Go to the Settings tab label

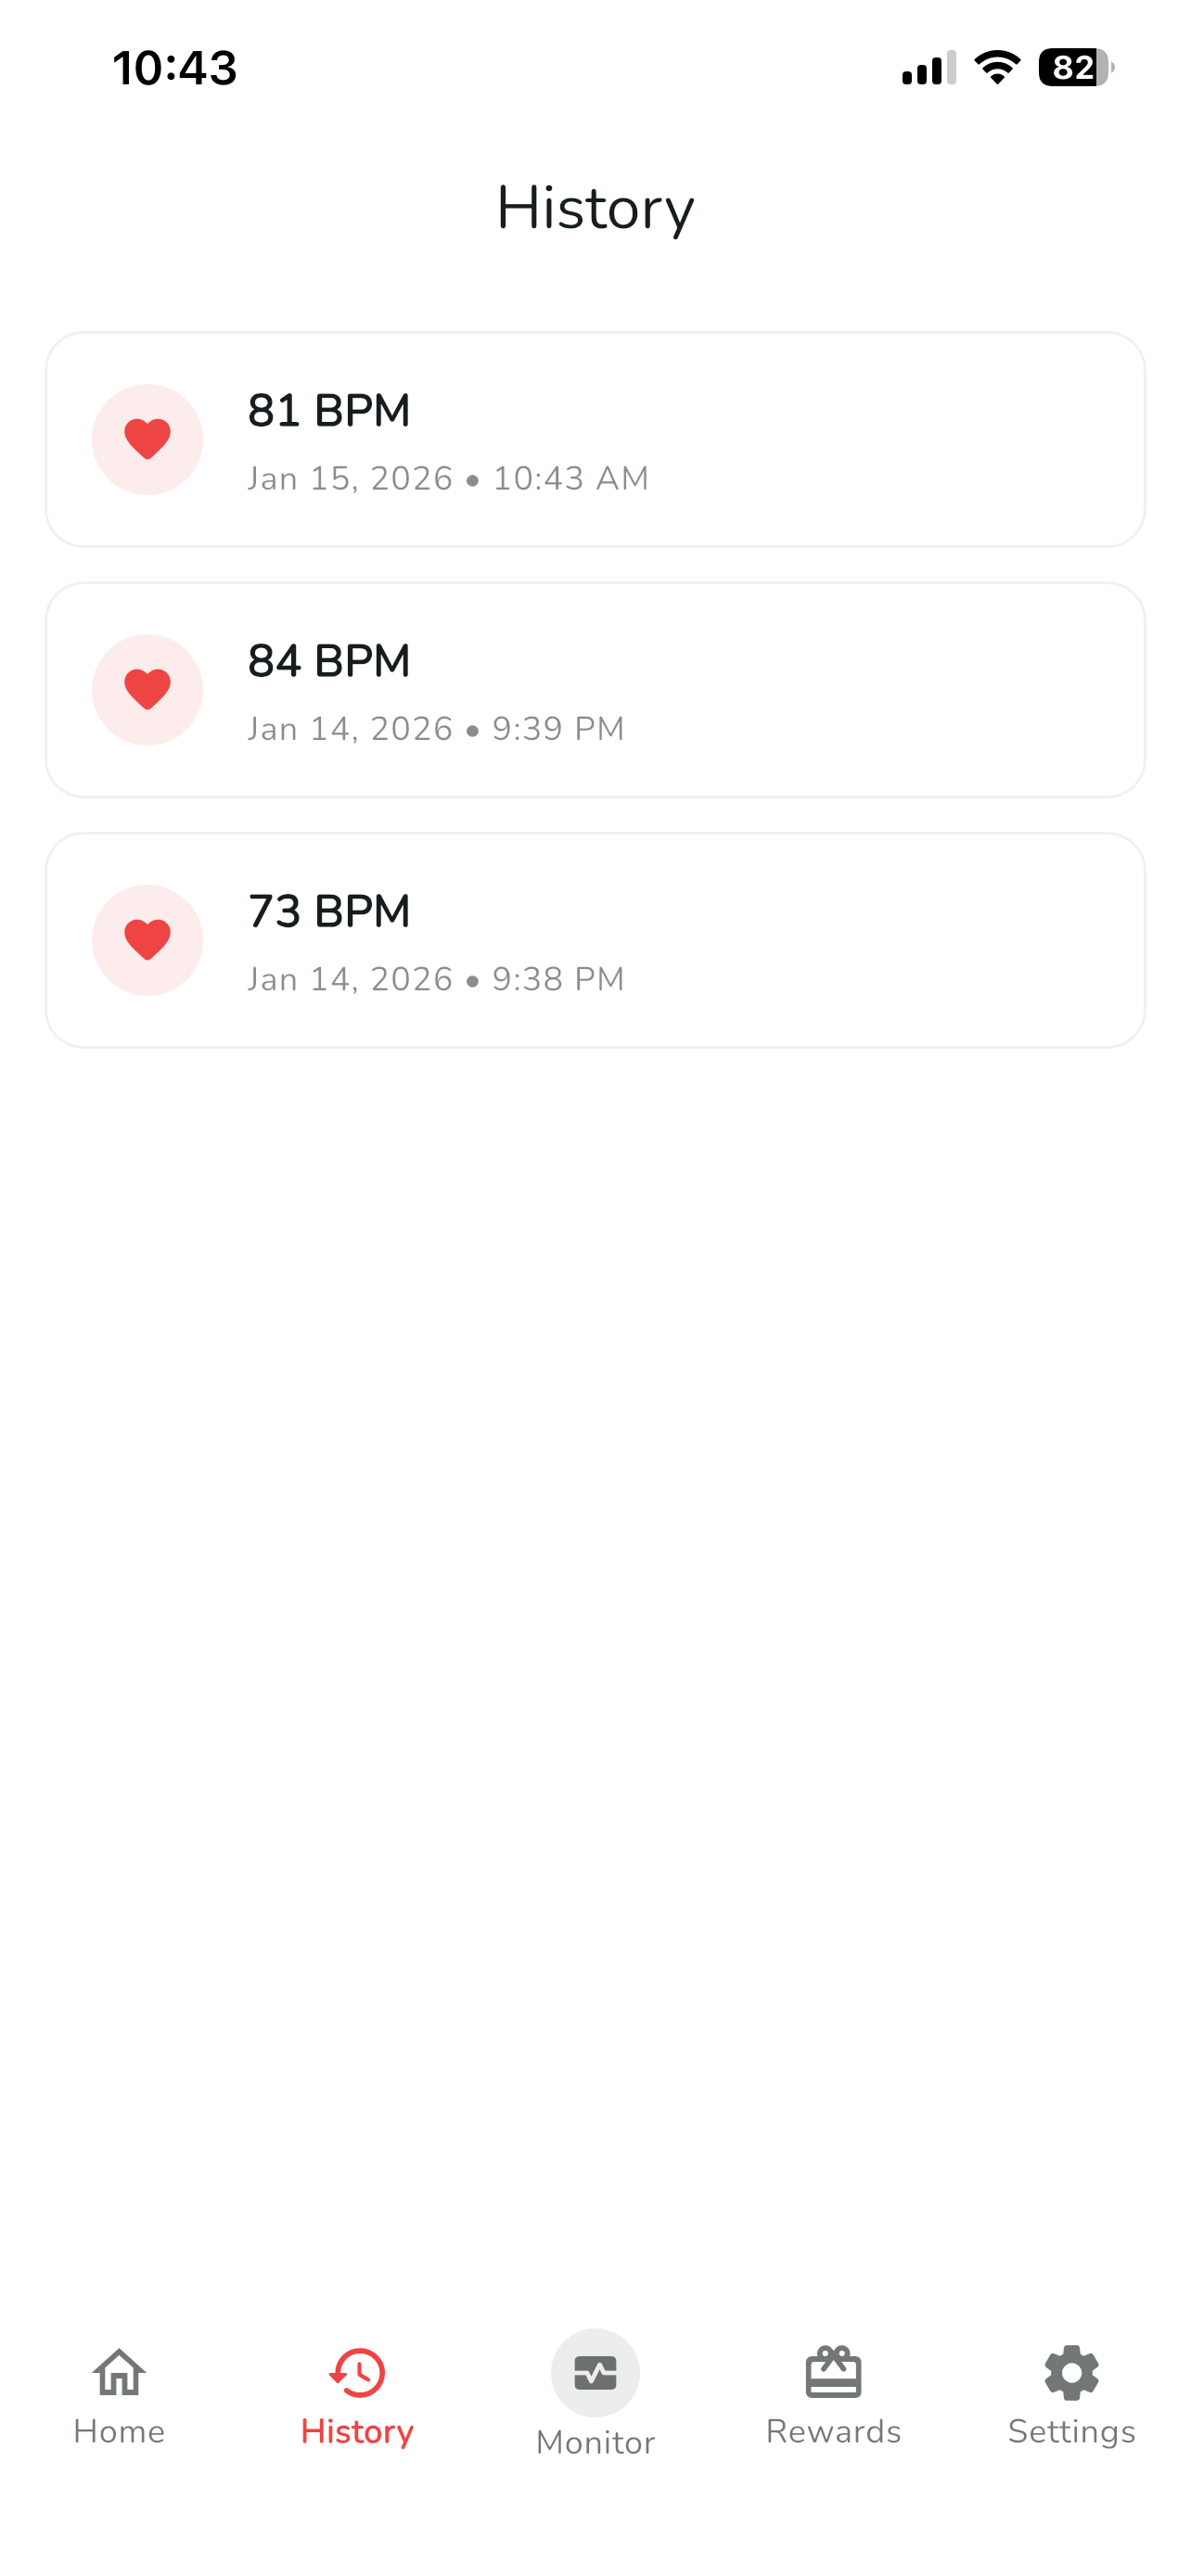(1071, 2431)
